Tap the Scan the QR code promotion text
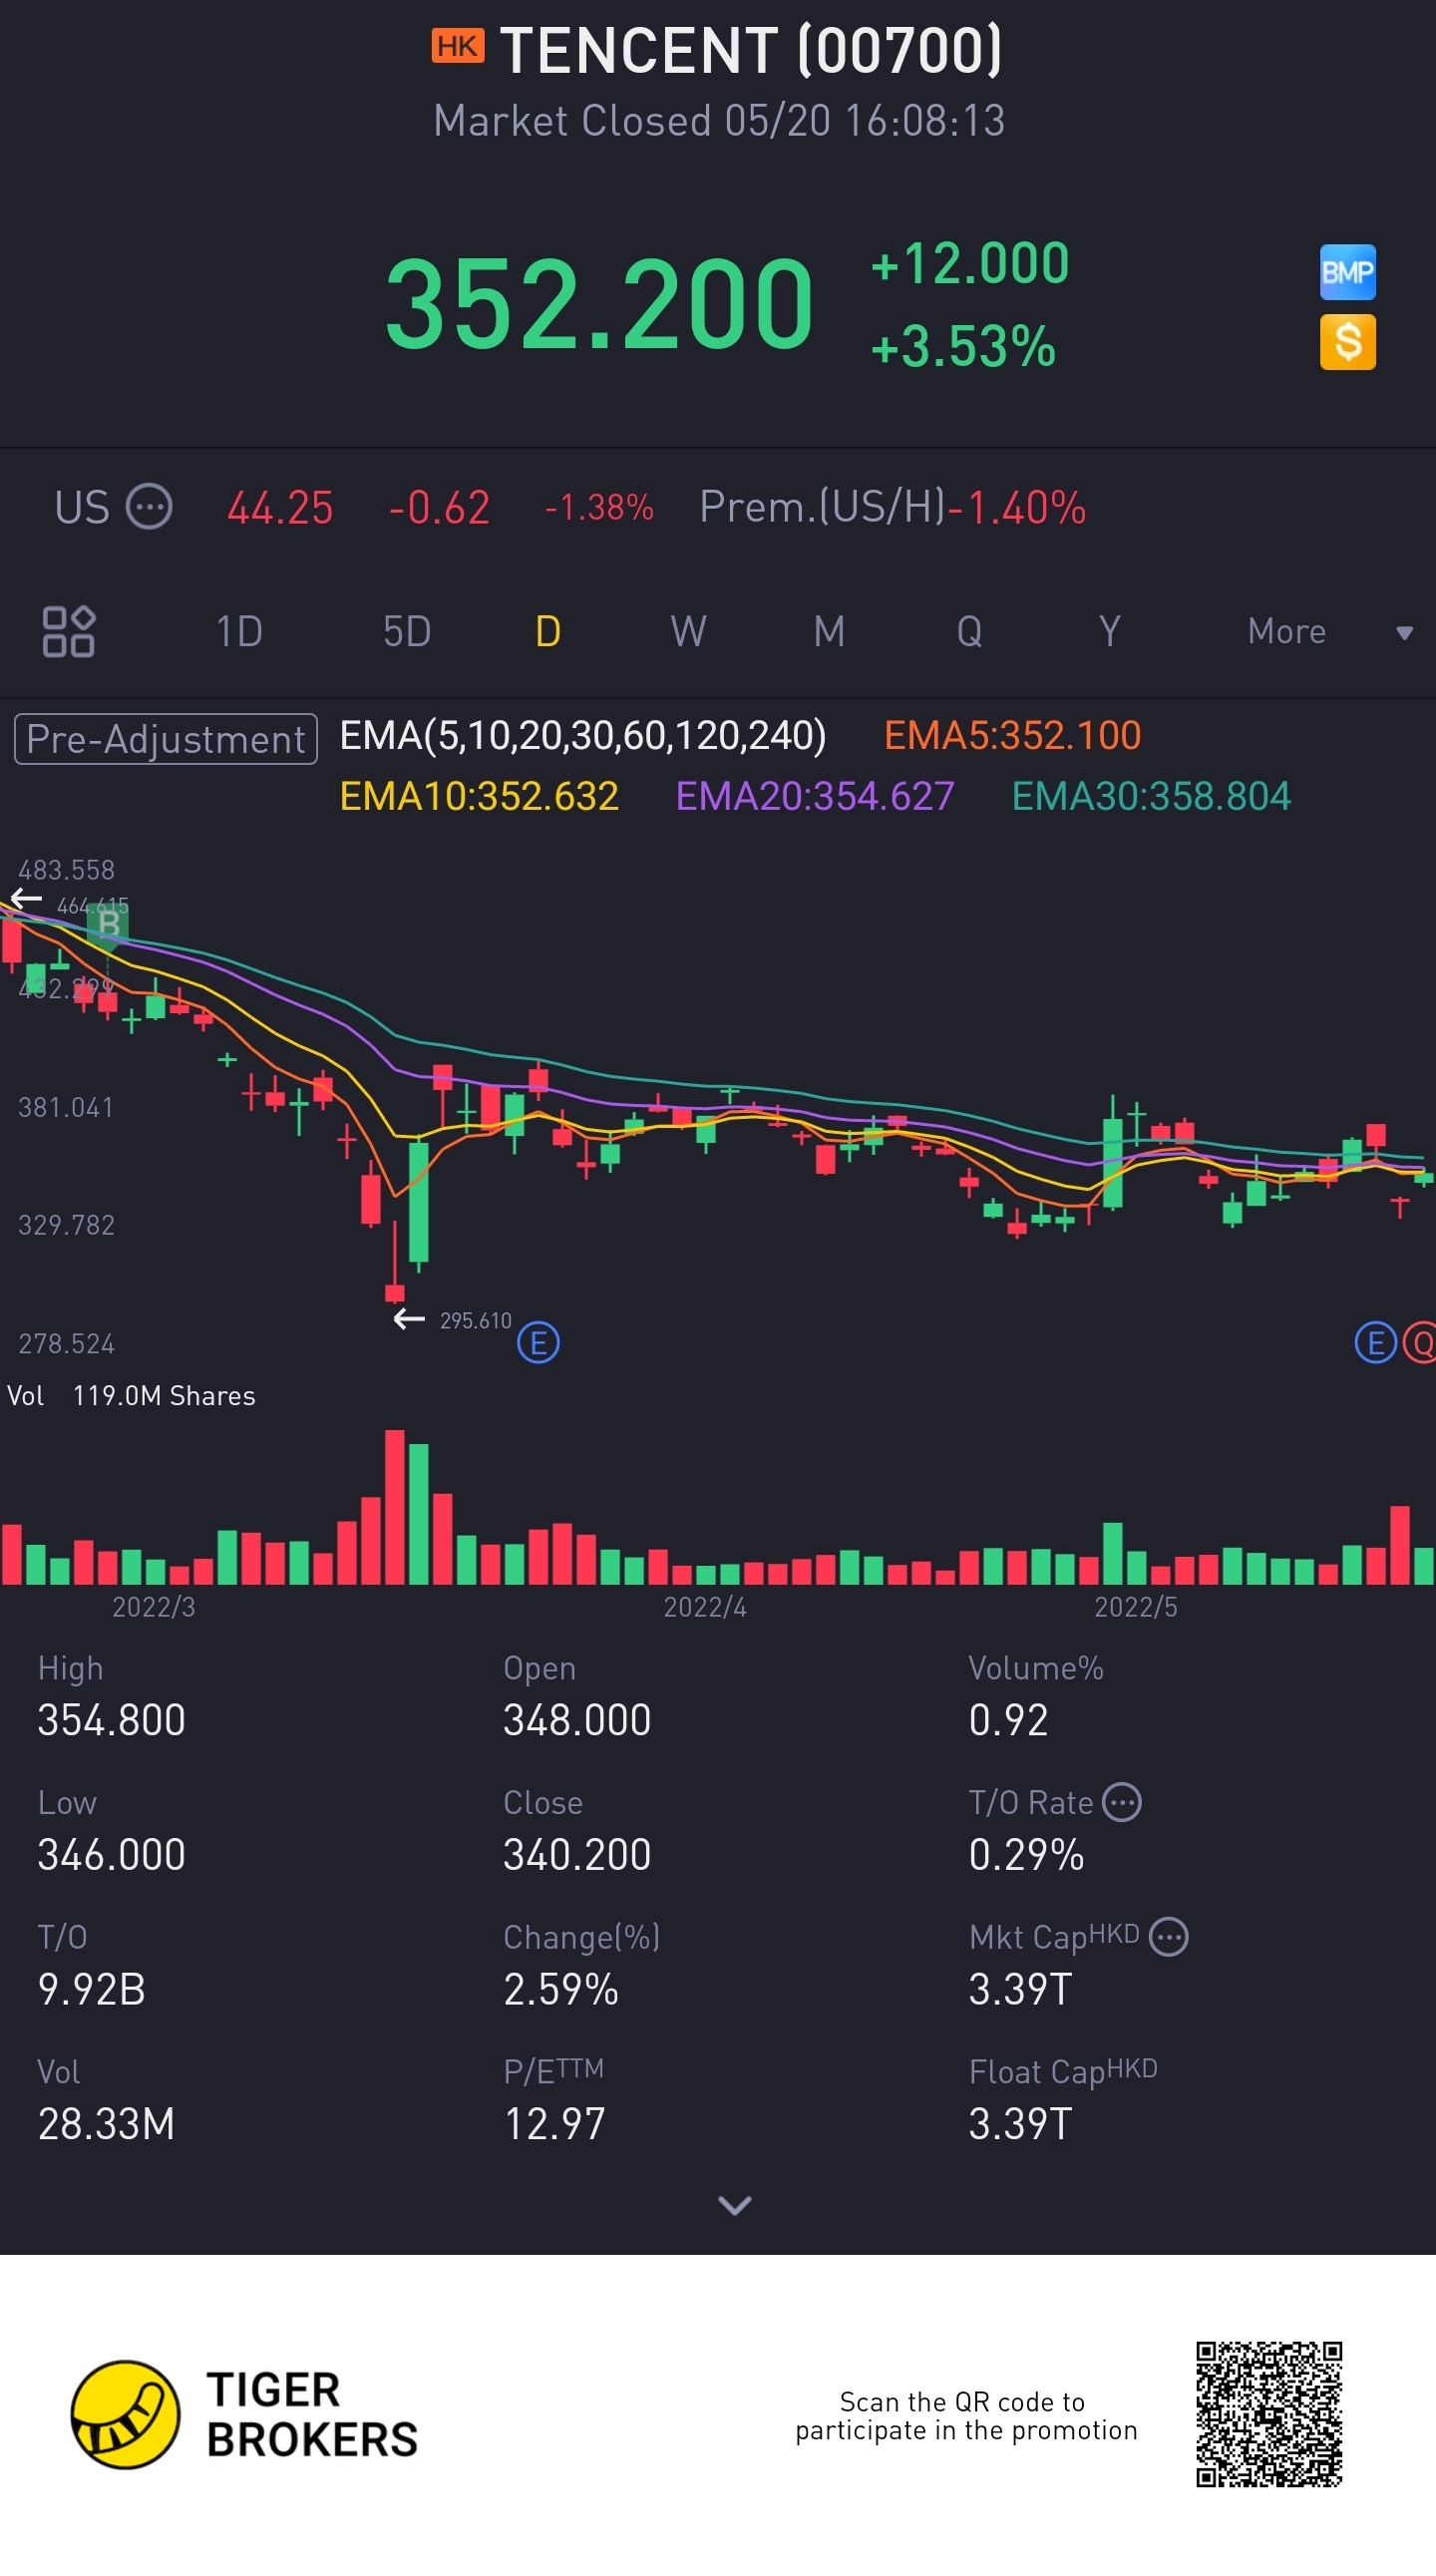Image resolution: width=1436 pixels, height=2576 pixels. 966,2416
